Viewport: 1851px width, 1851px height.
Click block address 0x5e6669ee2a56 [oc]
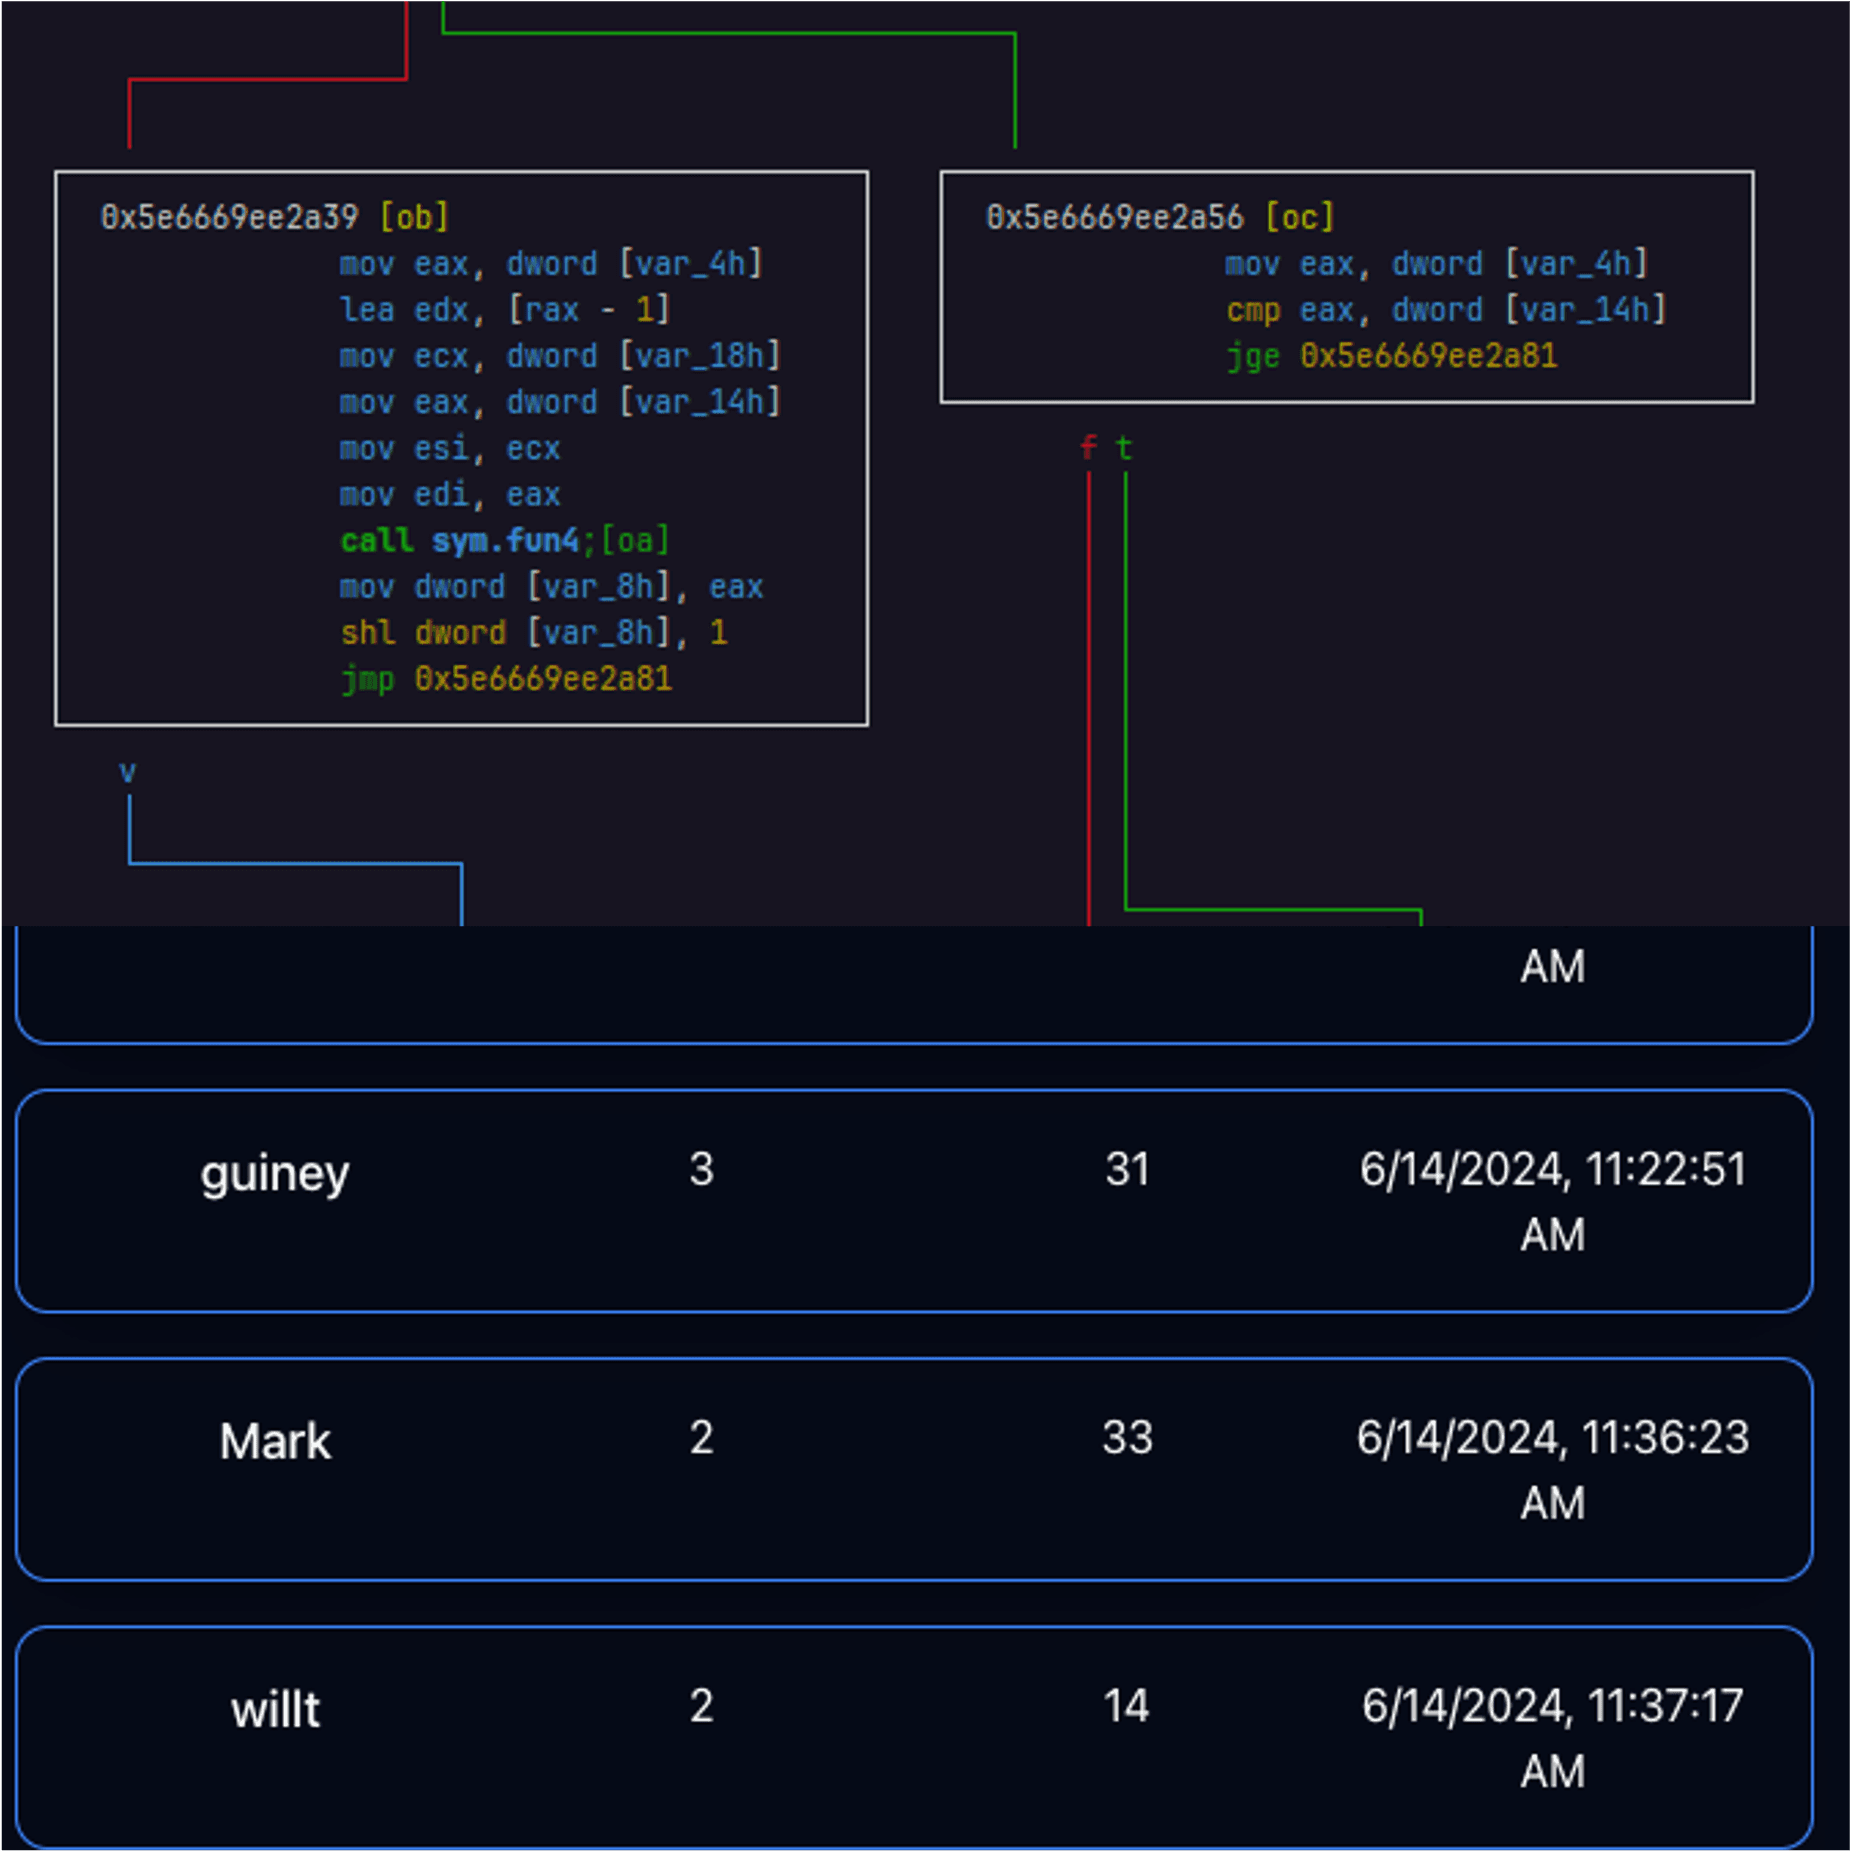pyautogui.click(x=1160, y=217)
